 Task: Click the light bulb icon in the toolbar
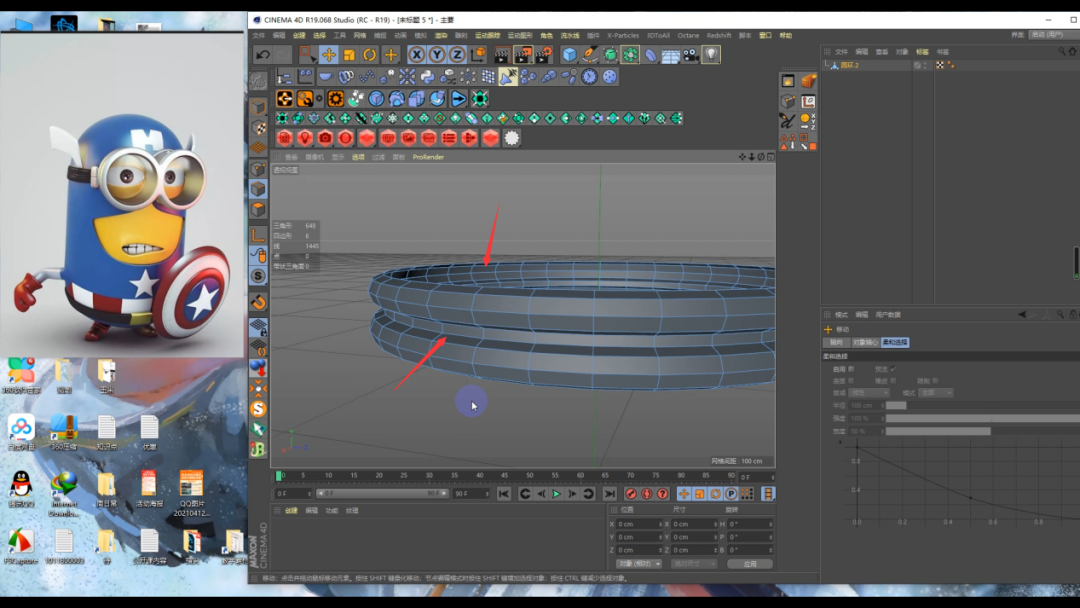(x=711, y=54)
